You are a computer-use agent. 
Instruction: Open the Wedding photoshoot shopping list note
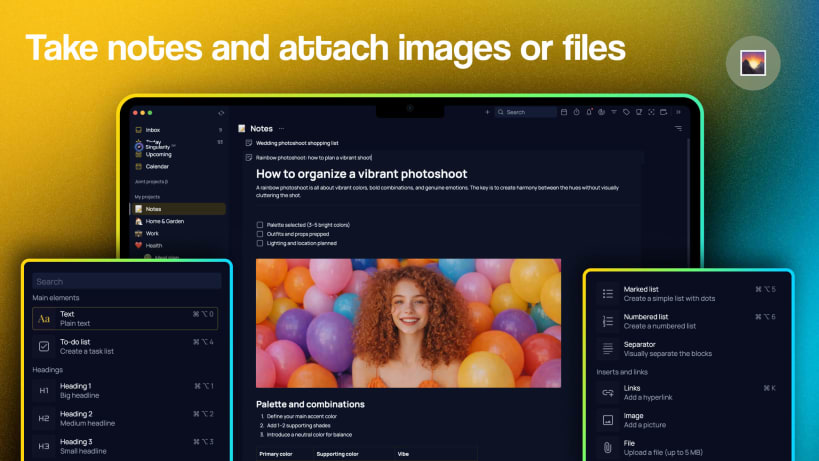coord(297,143)
